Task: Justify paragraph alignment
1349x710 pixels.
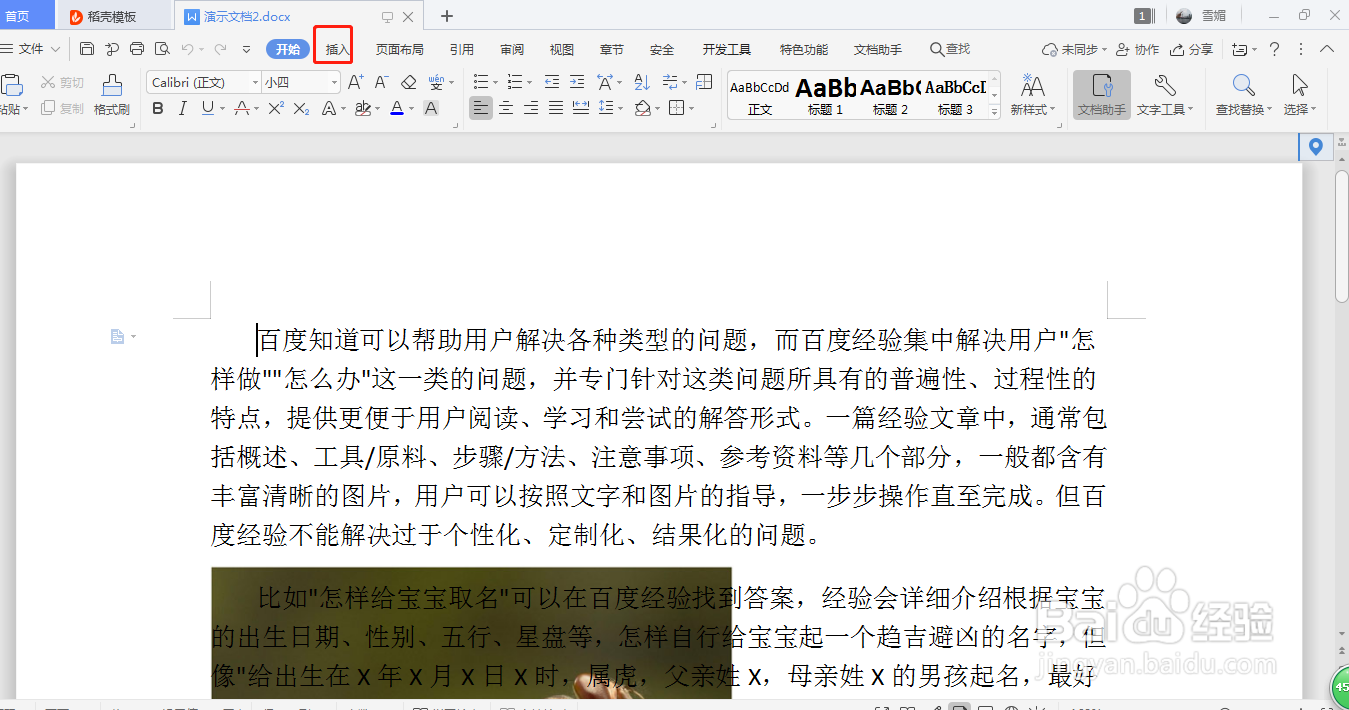Action: 556,108
